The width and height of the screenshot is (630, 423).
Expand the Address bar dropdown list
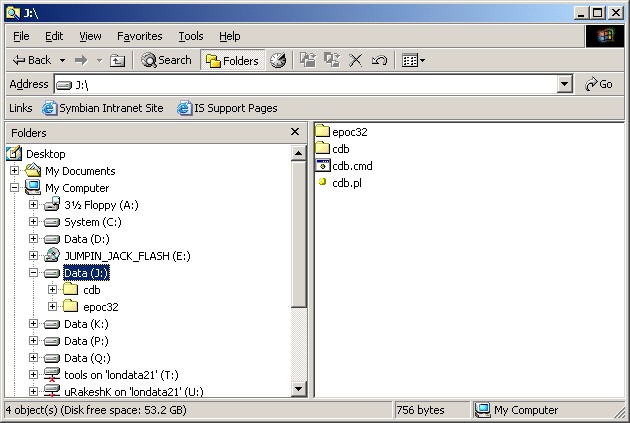click(x=565, y=84)
